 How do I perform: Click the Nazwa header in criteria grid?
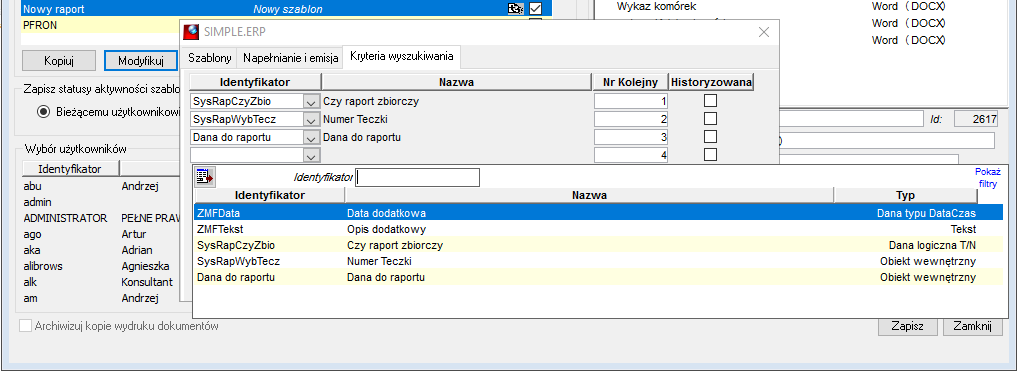pyautogui.click(x=457, y=82)
